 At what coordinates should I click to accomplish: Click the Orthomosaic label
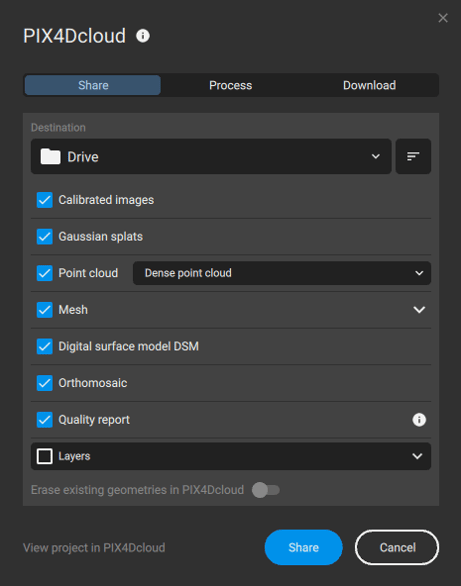pyautogui.click(x=93, y=383)
